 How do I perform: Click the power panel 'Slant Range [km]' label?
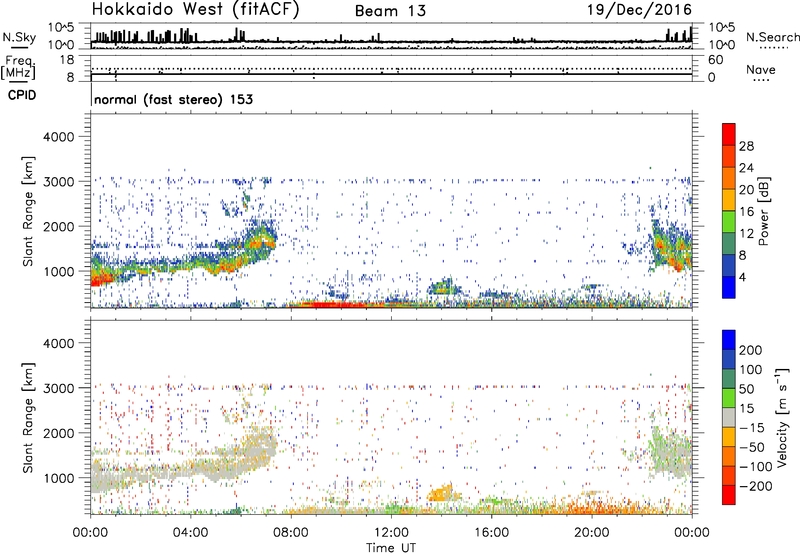pyautogui.click(x=28, y=211)
